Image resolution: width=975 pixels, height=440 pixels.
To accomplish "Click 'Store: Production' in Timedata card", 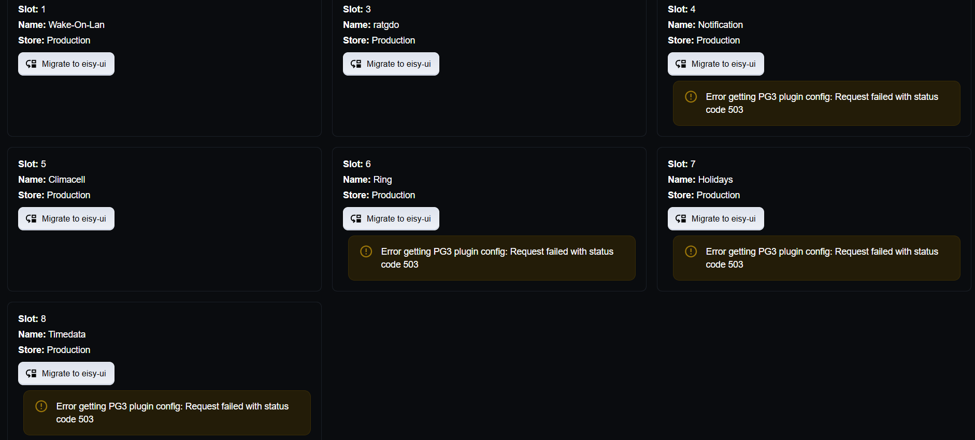I will 54,350.
